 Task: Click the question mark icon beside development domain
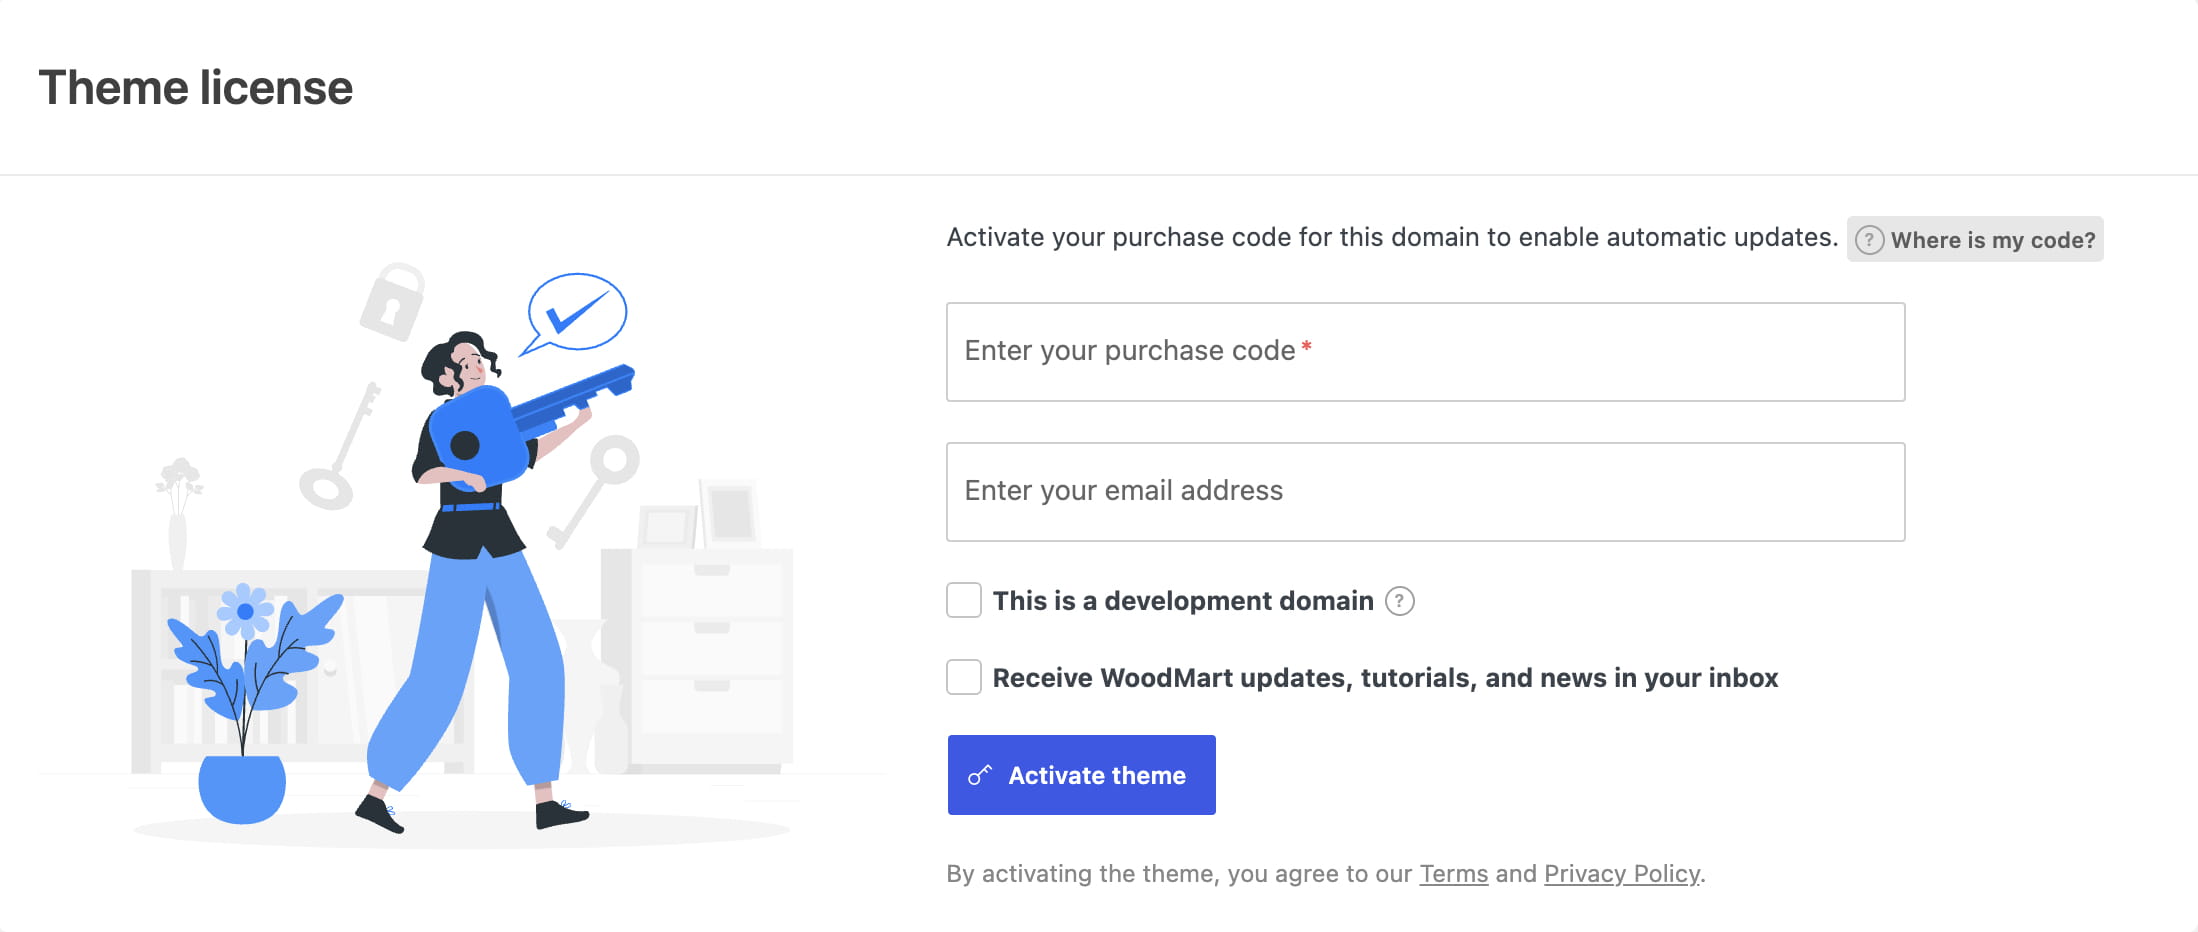click(x=1399, y=601)
